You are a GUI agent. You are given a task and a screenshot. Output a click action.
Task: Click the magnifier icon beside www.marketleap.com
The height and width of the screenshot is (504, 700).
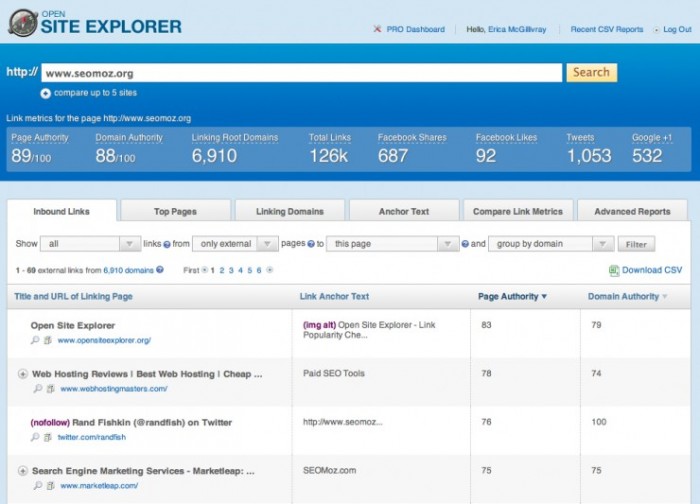[38, 485]
